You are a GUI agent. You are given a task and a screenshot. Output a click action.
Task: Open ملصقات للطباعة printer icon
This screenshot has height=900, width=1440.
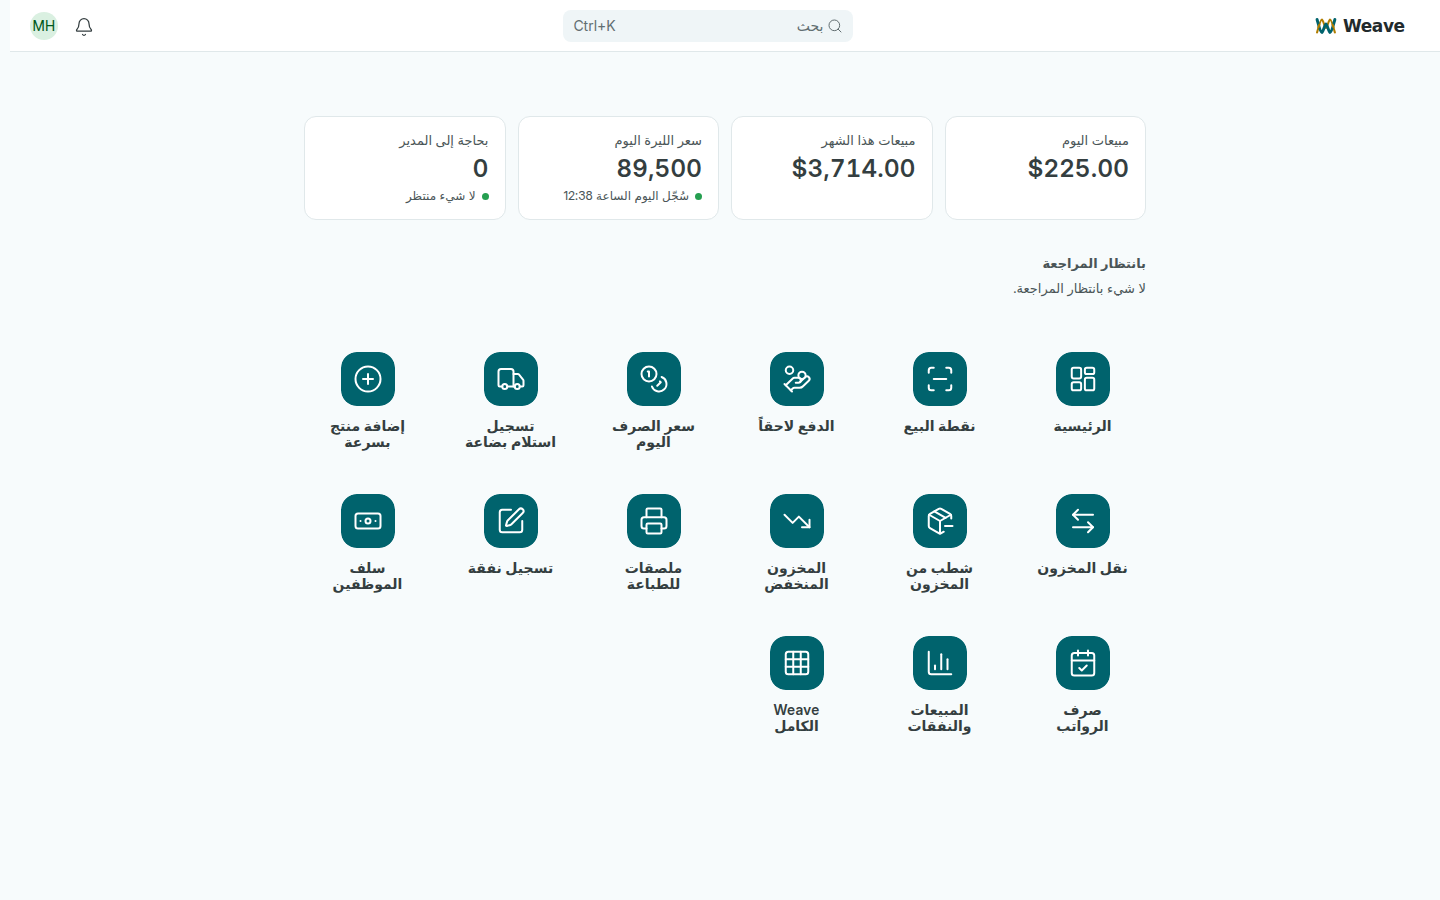(x=654, y=521)
